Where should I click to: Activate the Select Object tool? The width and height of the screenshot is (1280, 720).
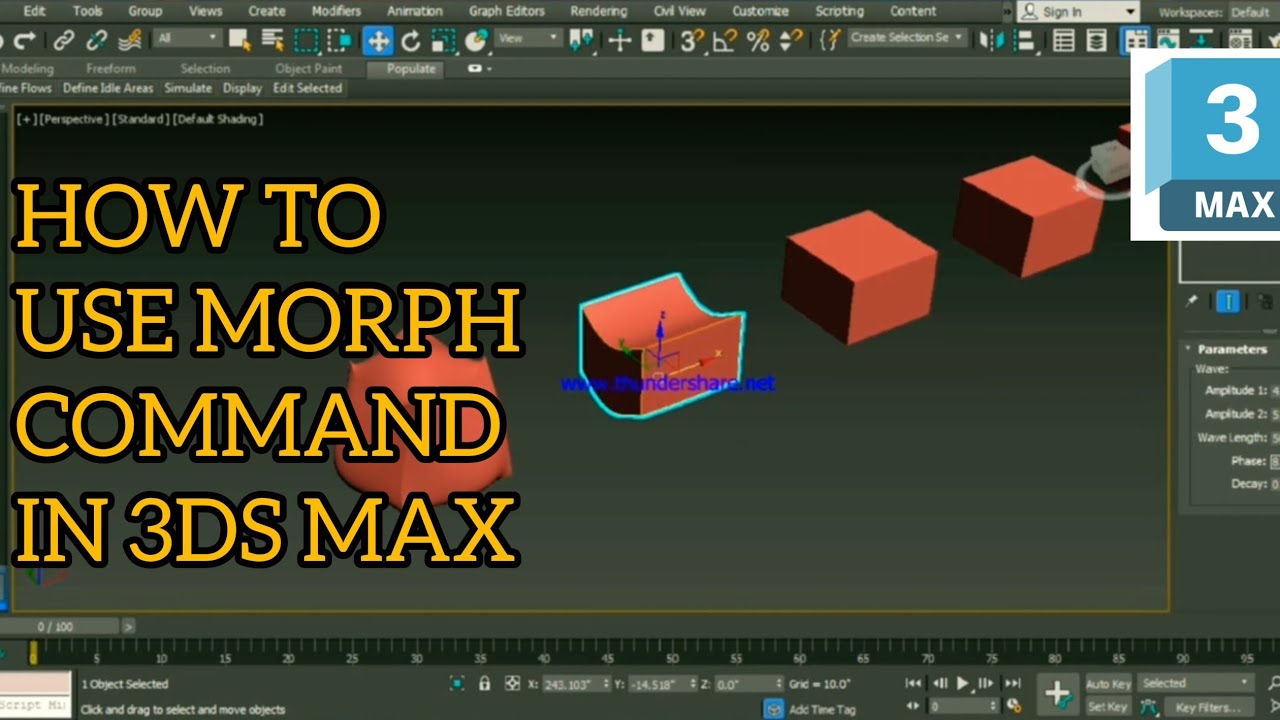click(240, 41)
